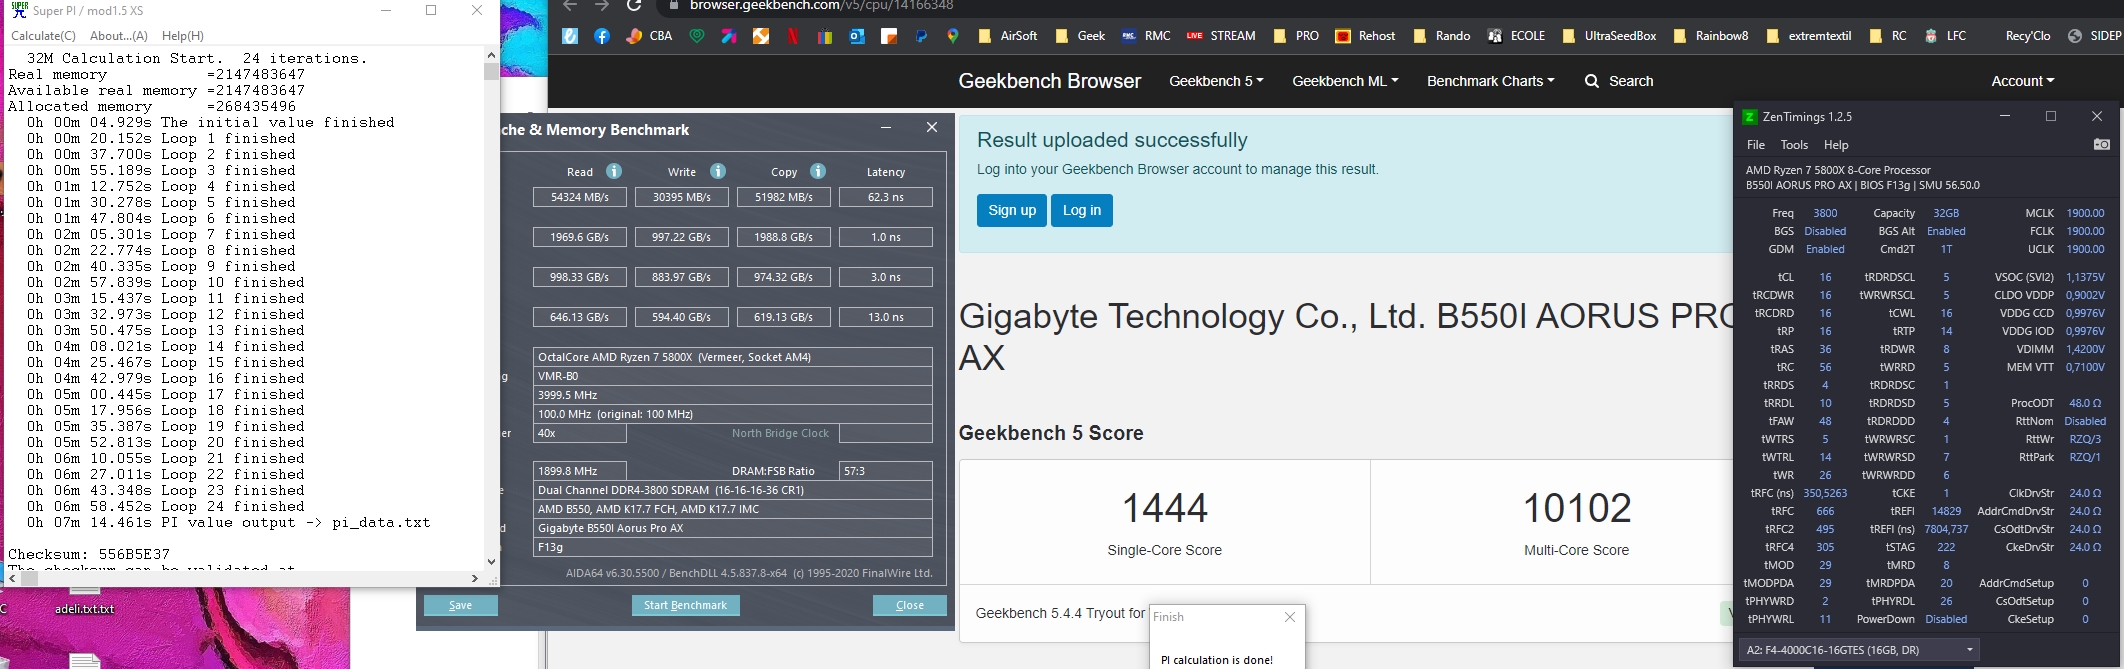This screenshot has width=2124, height=669.
Task: Open the Rainbow8 bookmark folder
Action: (x=1711, y=36)
